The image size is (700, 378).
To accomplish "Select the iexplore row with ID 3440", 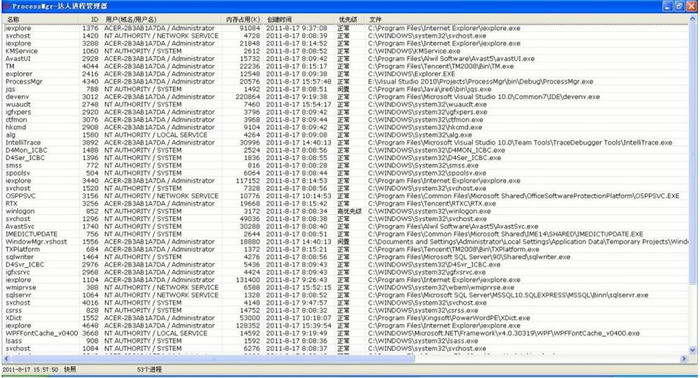I will click(x=346, y=181).
